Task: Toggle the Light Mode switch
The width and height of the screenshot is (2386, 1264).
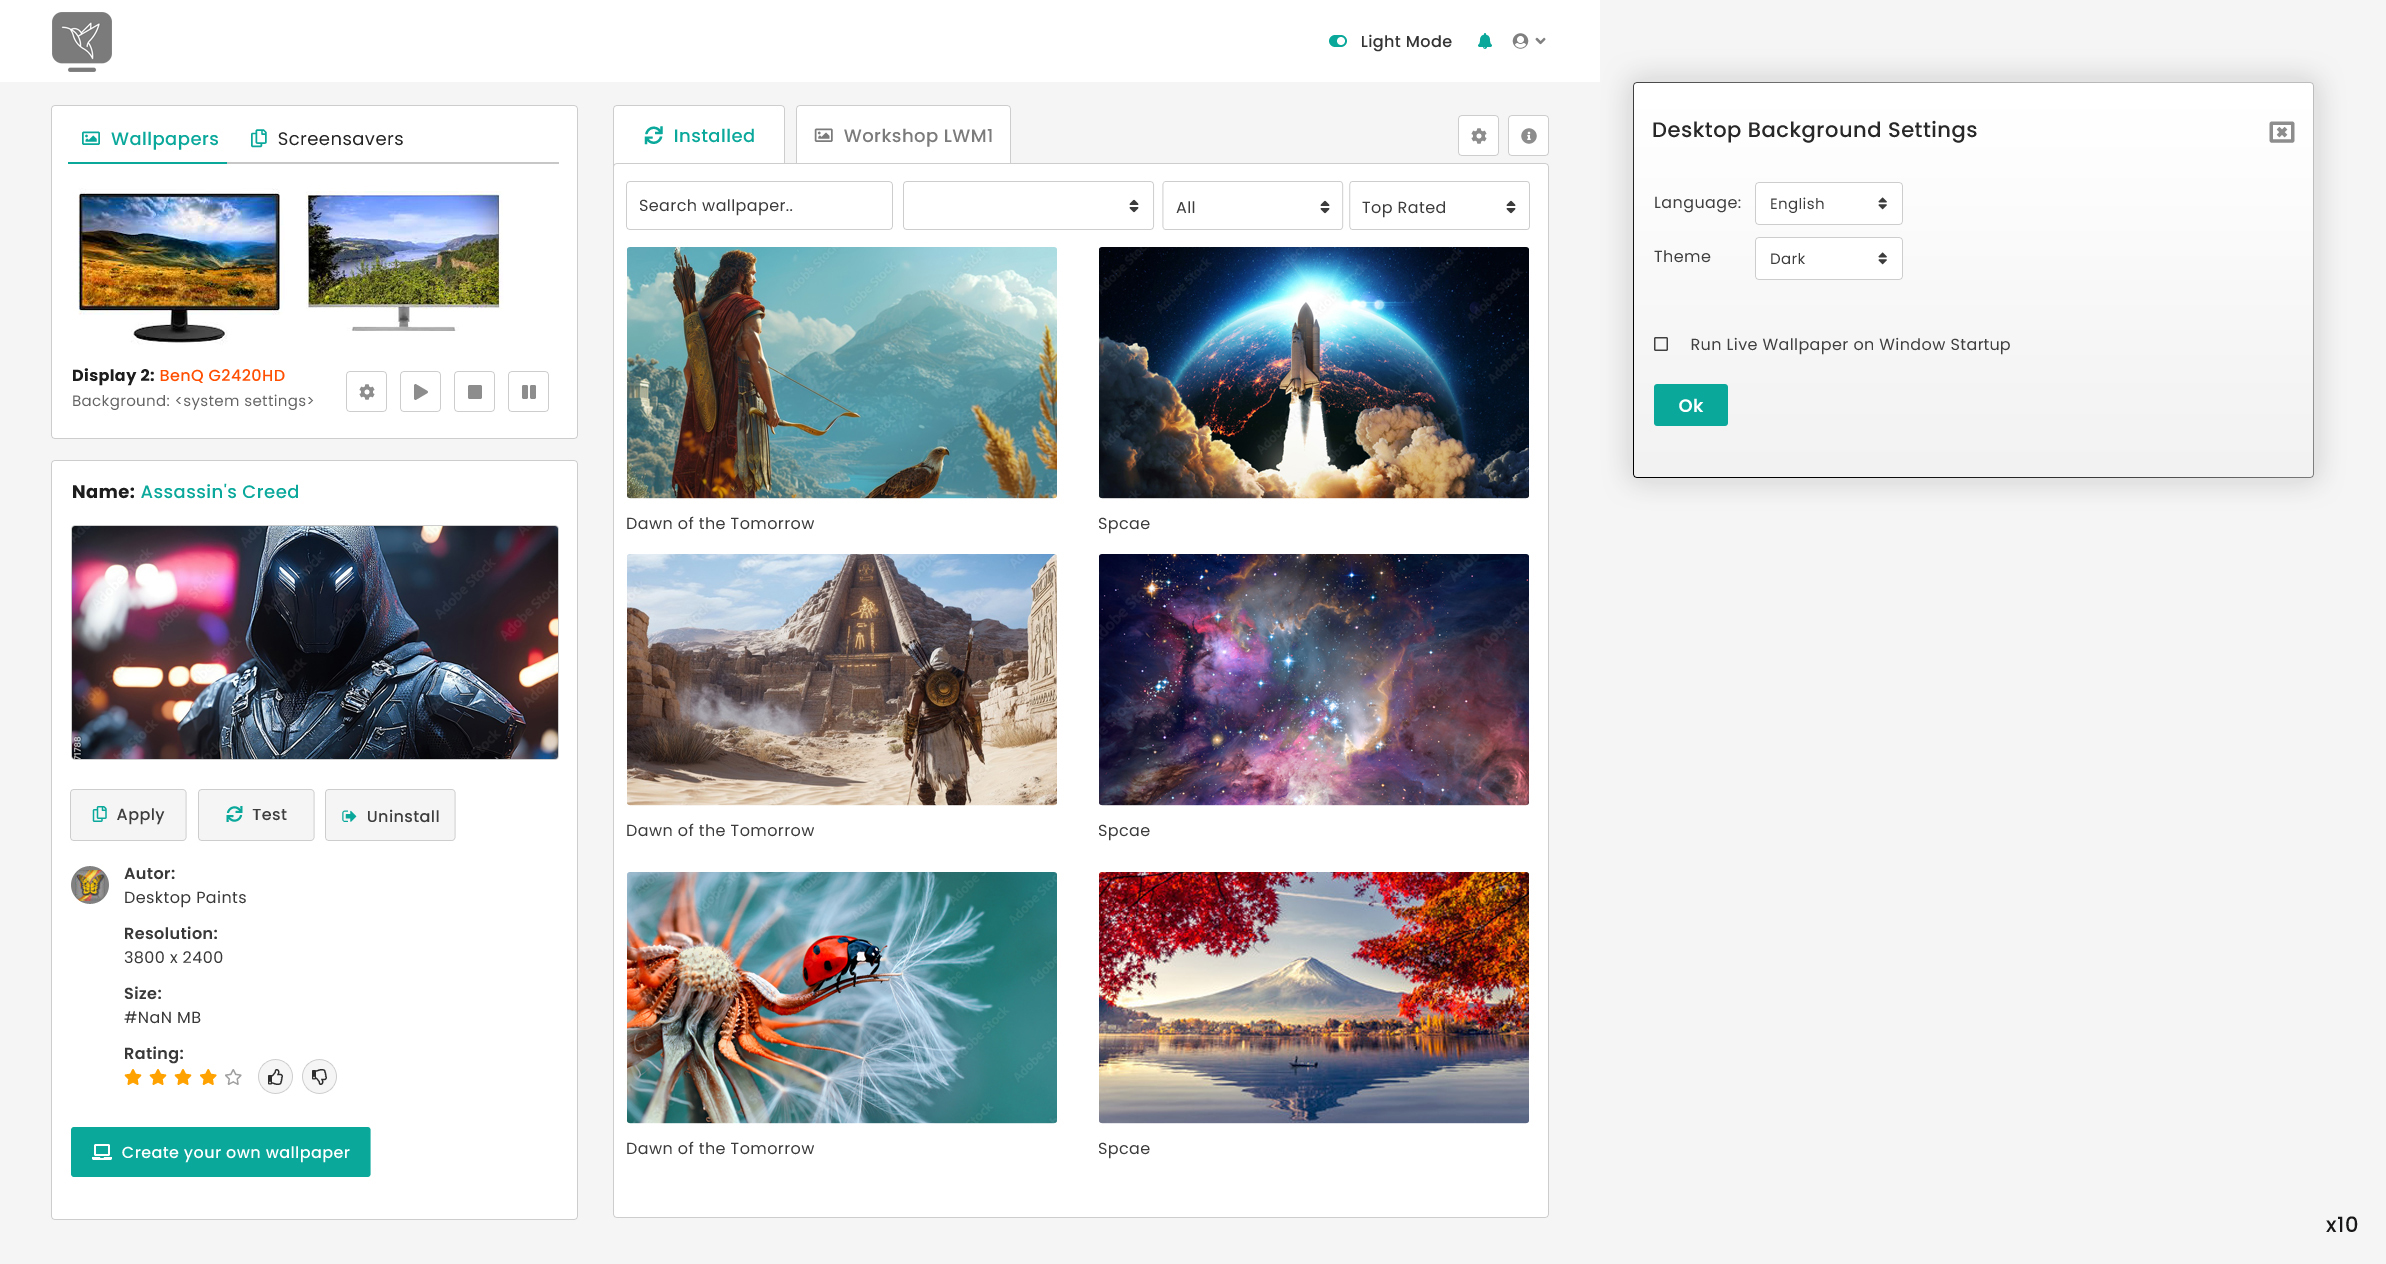Action: point(1338,41)
